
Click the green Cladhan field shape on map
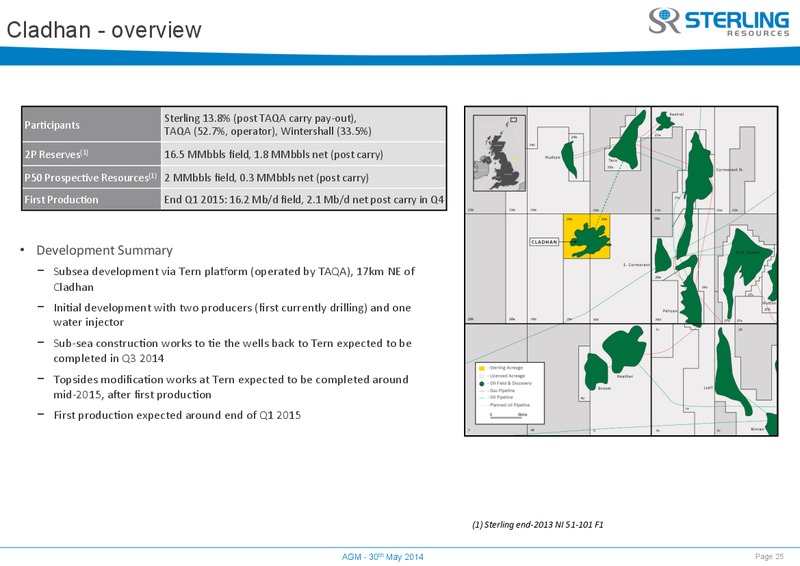point(590,238)
